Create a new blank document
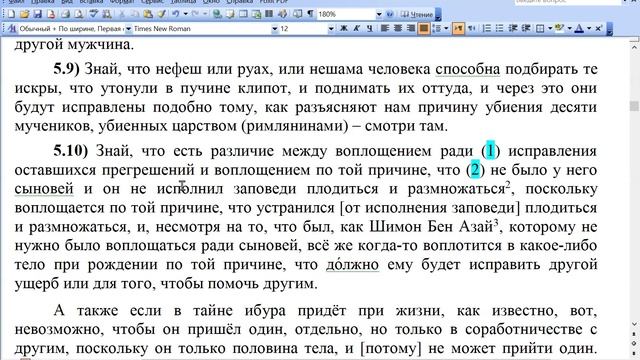 tap(11, 14)
